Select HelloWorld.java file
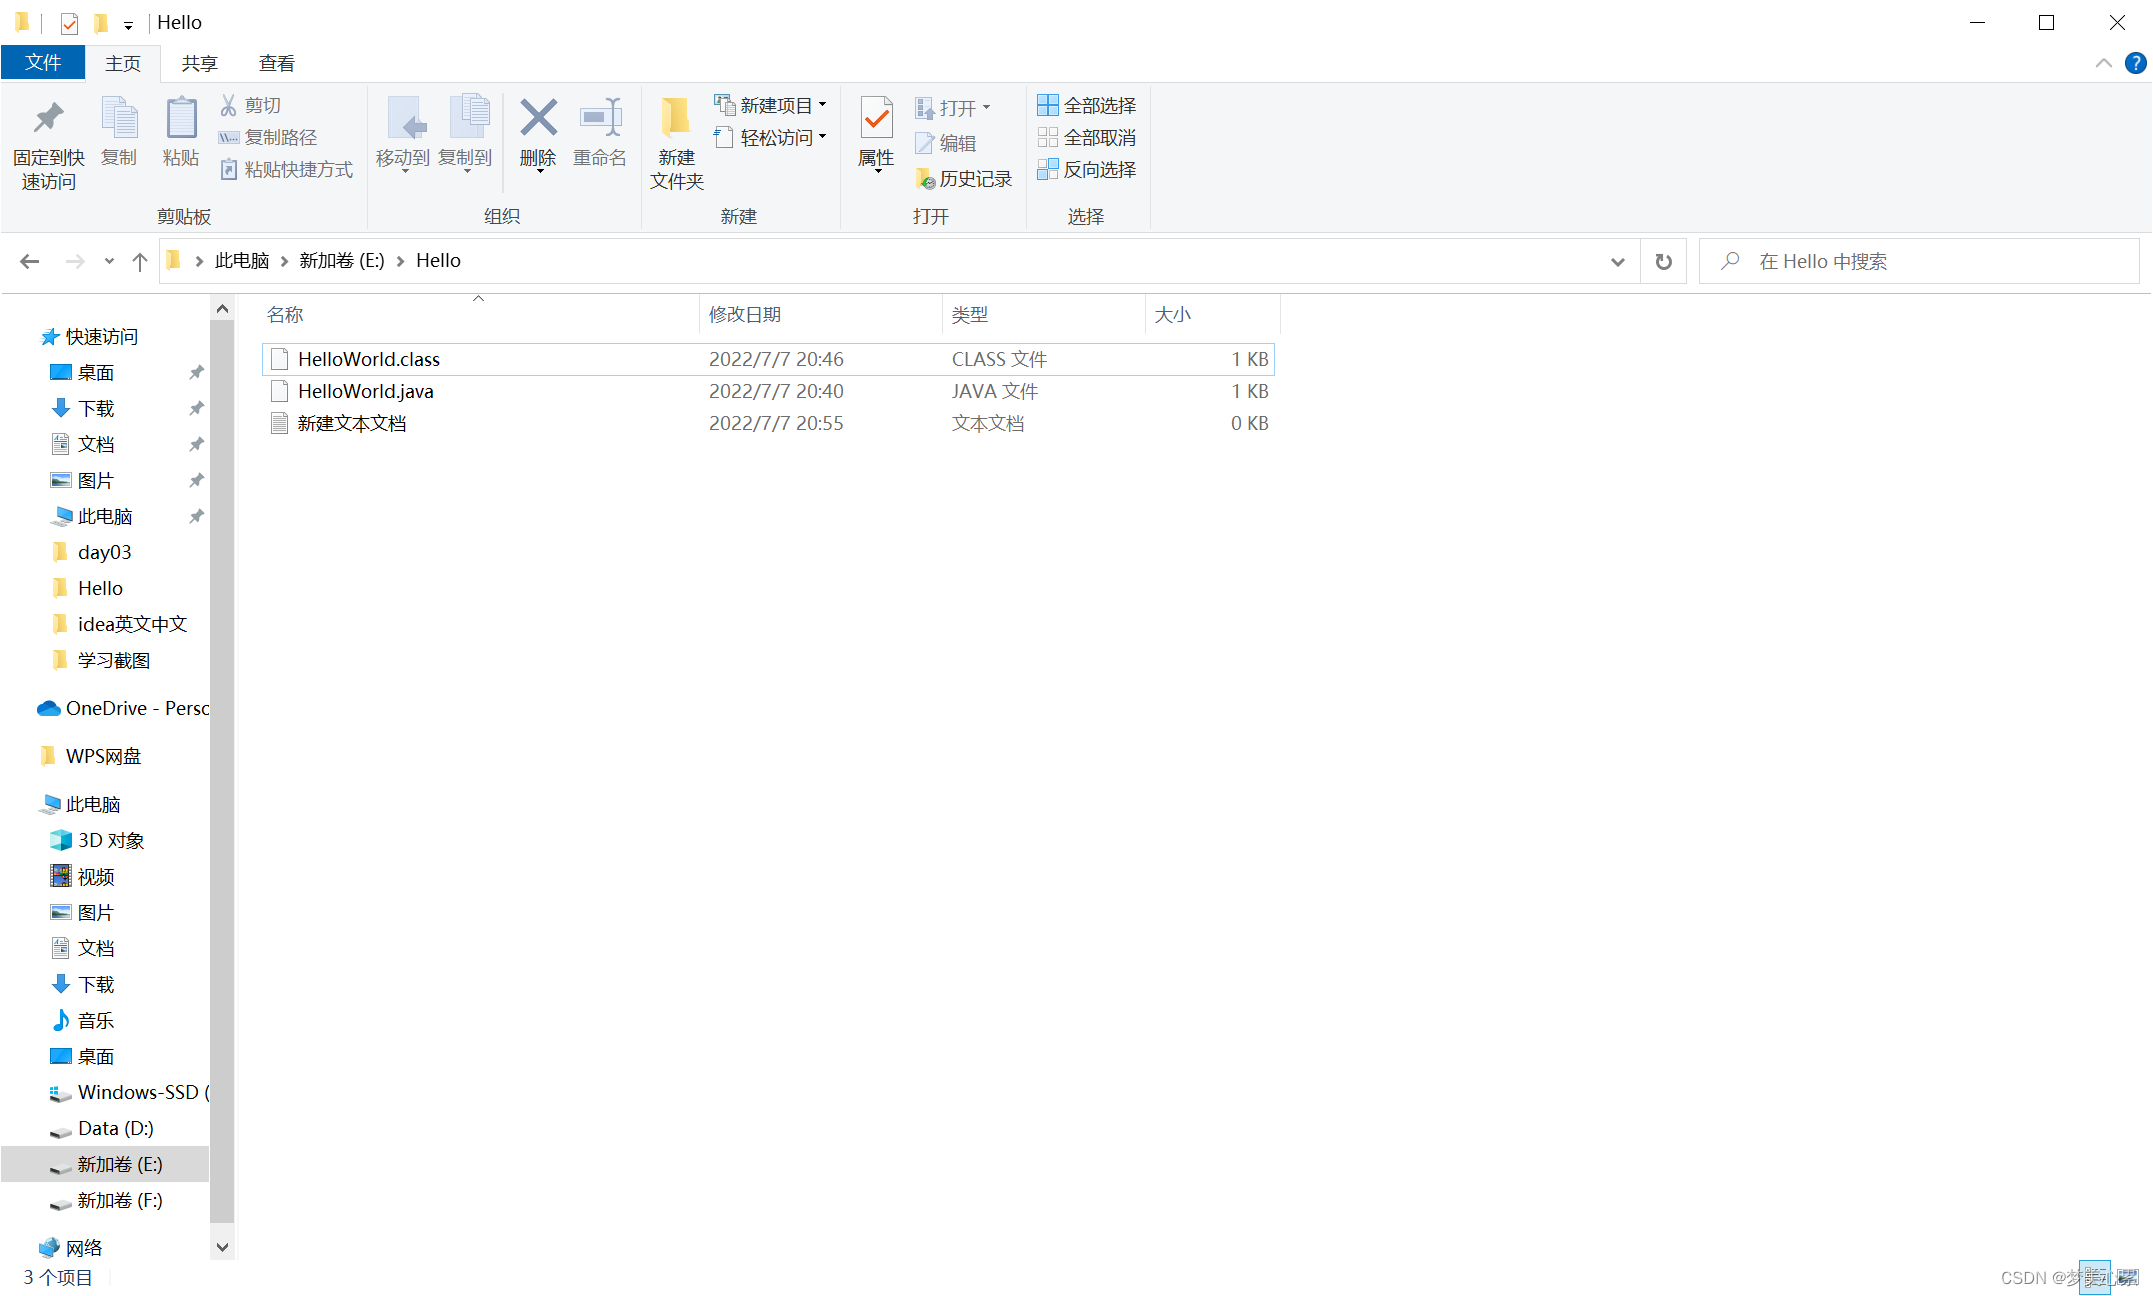2153x1296 pixels. point(767,391)
